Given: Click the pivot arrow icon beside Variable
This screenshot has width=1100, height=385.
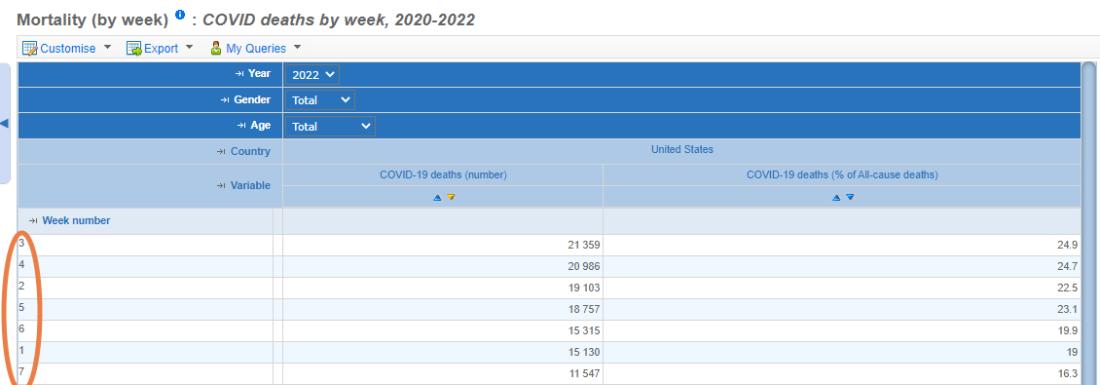Looking at the screenshot, I should tap(221, 186).
